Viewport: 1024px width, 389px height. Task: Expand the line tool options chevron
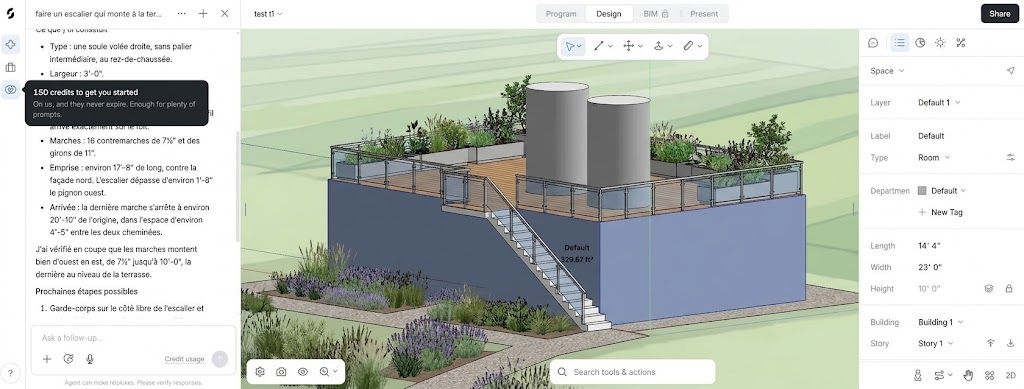coord(611,46)
